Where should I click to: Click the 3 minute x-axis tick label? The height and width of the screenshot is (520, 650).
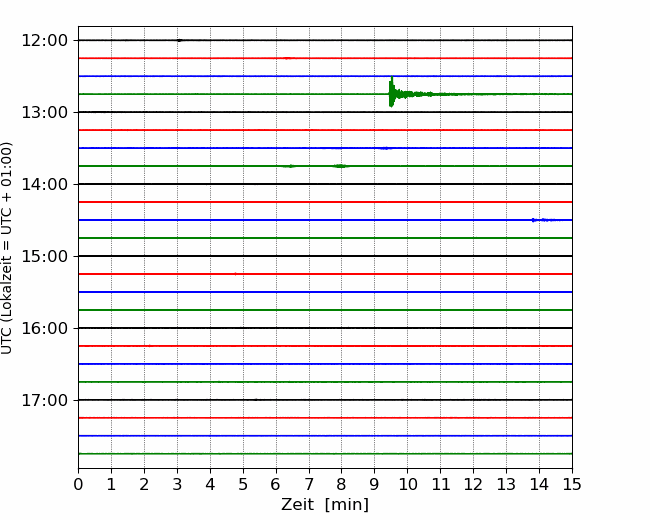177,485
